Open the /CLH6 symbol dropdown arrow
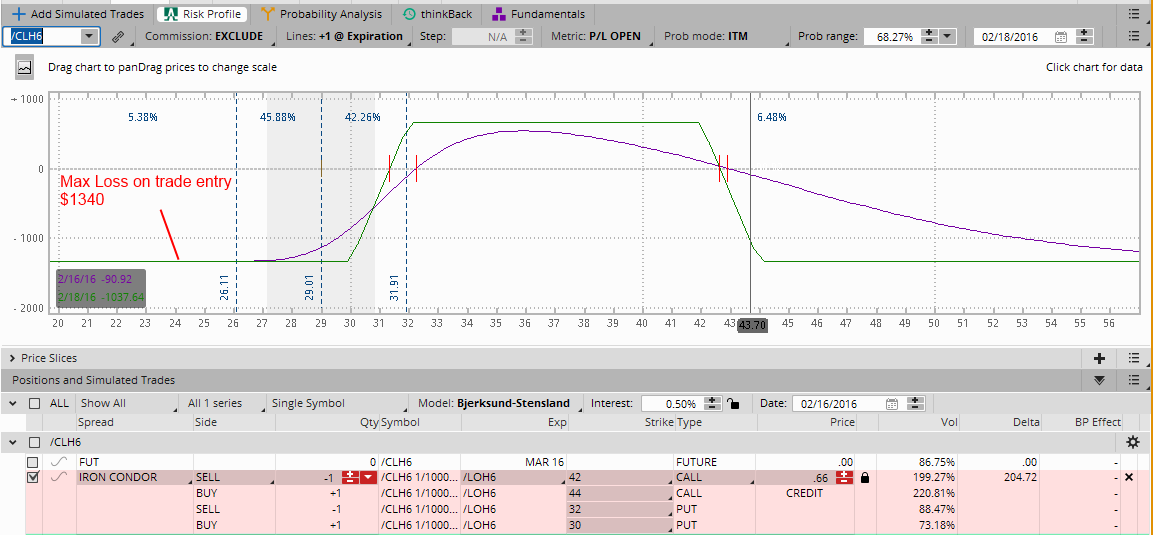This screenshot has width=1153, height=535. pyautogui.click(x=90, y=36)
